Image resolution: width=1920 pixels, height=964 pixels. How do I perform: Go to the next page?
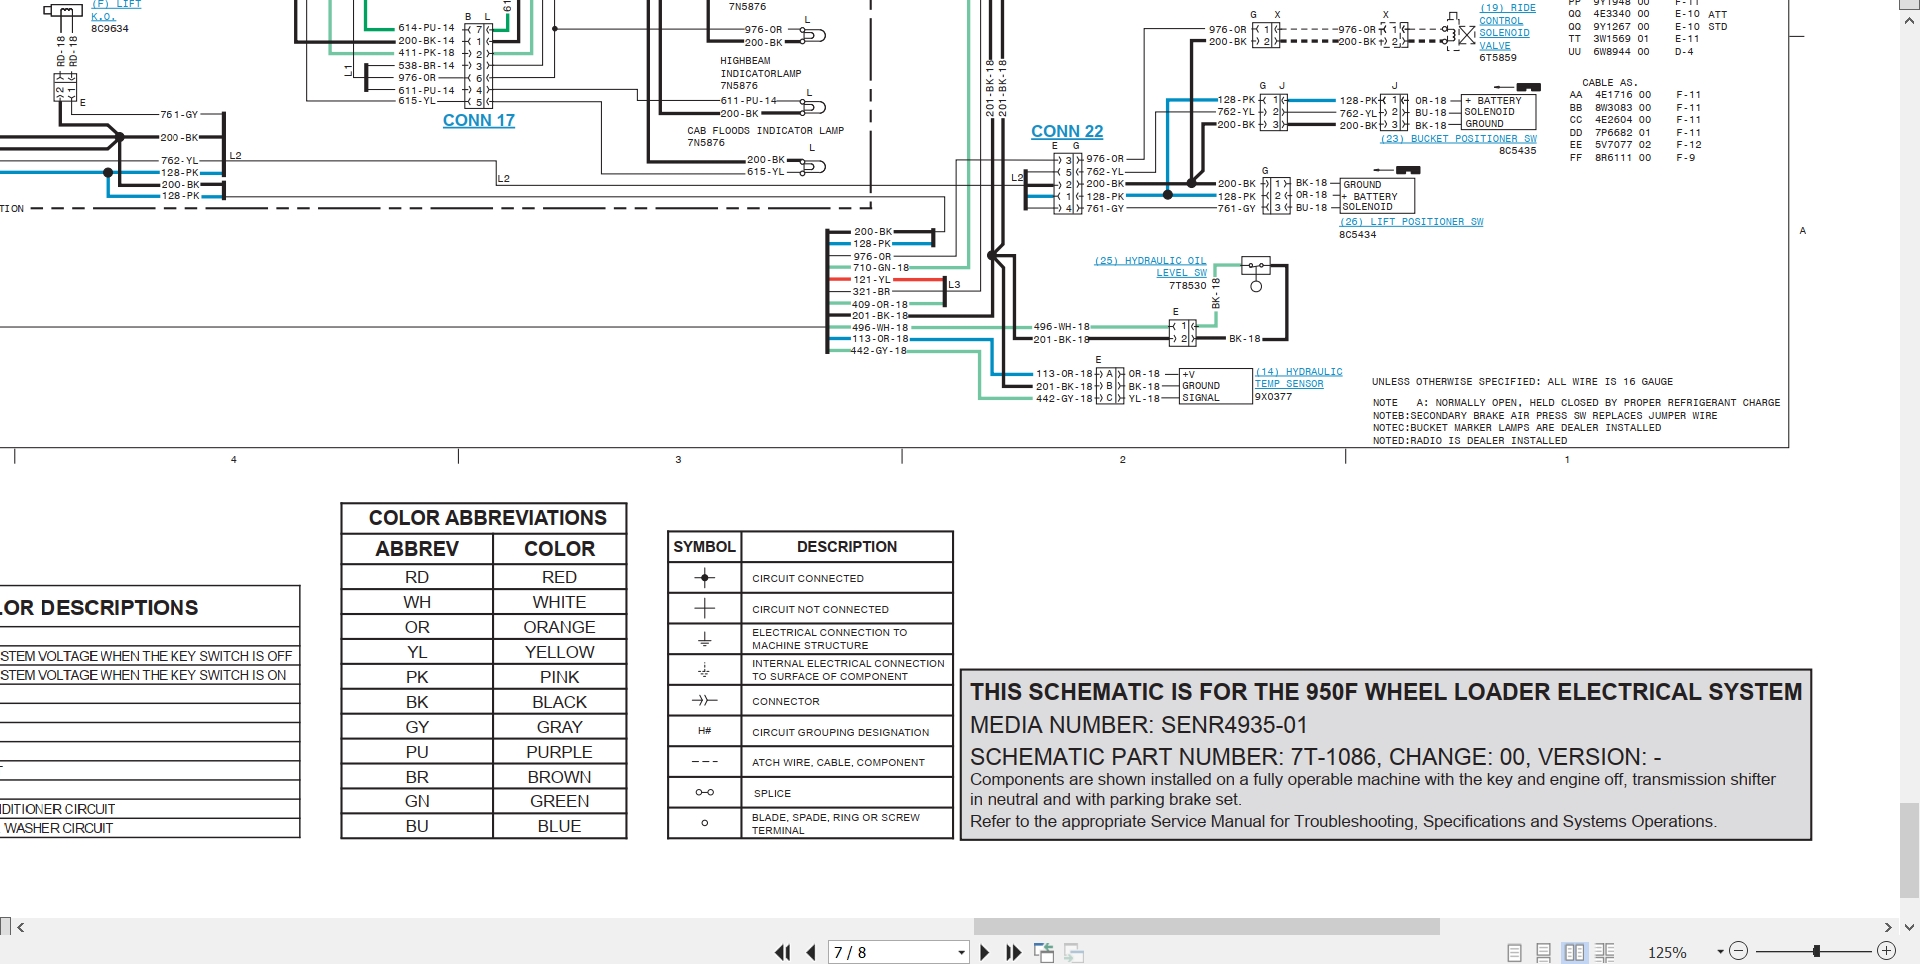coord(985,953)
